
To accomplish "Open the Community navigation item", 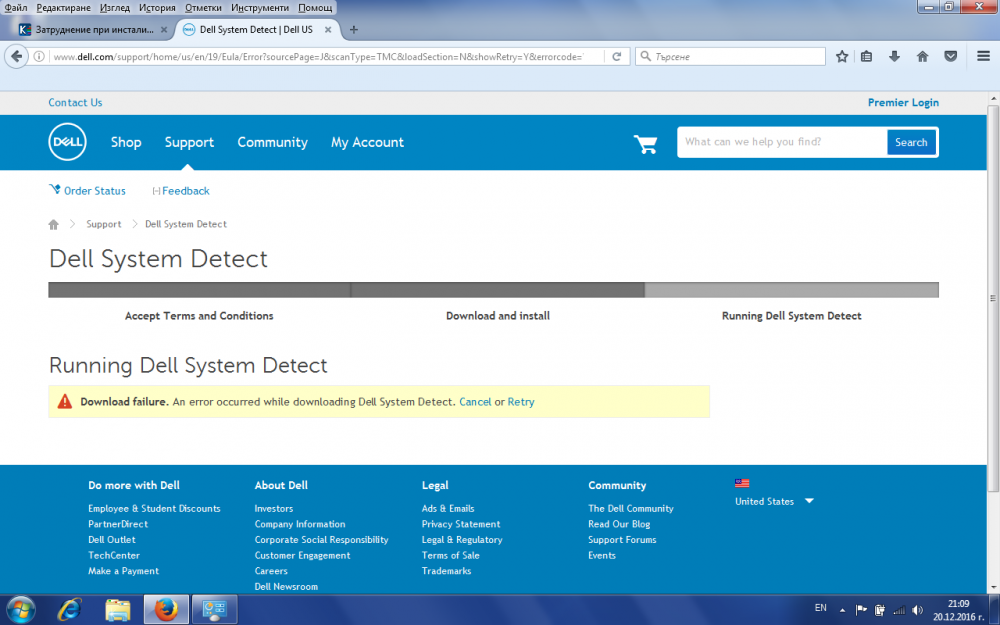I will point(272,142).
